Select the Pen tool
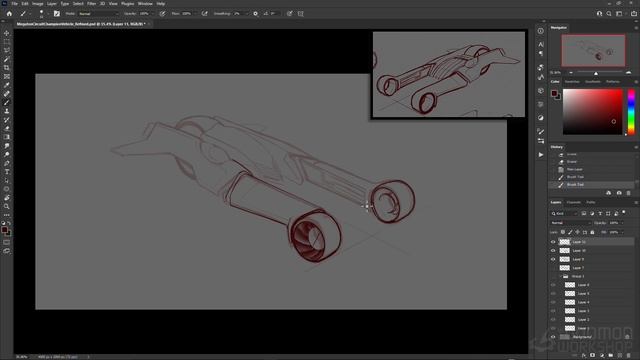 click(x=7, y=163)
